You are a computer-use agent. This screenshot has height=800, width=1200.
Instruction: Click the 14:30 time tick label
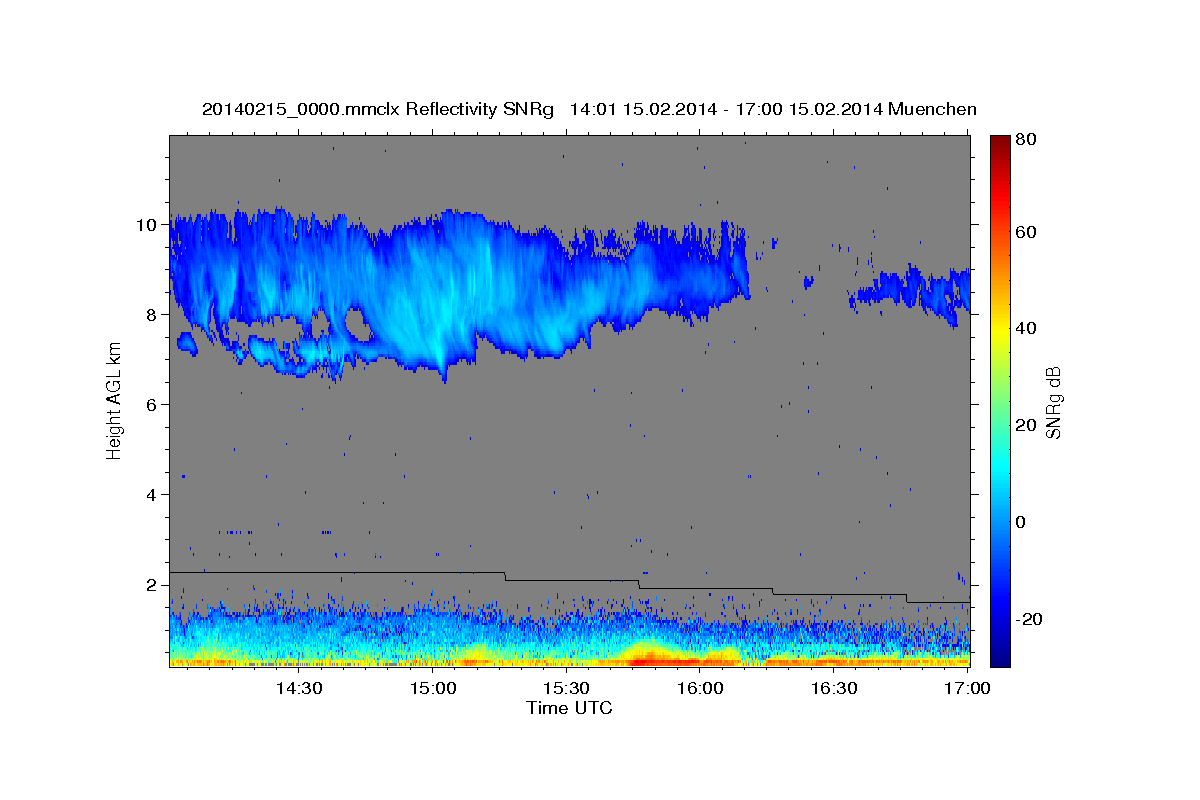(298, 688)
